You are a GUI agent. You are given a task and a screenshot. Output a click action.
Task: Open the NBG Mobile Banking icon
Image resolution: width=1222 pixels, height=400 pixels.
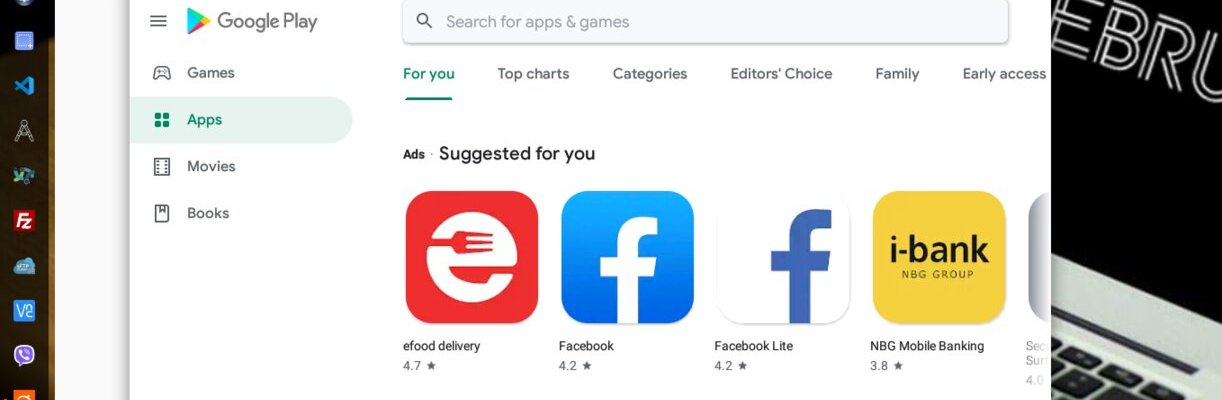pyautogui.click(x=939, y=257)
